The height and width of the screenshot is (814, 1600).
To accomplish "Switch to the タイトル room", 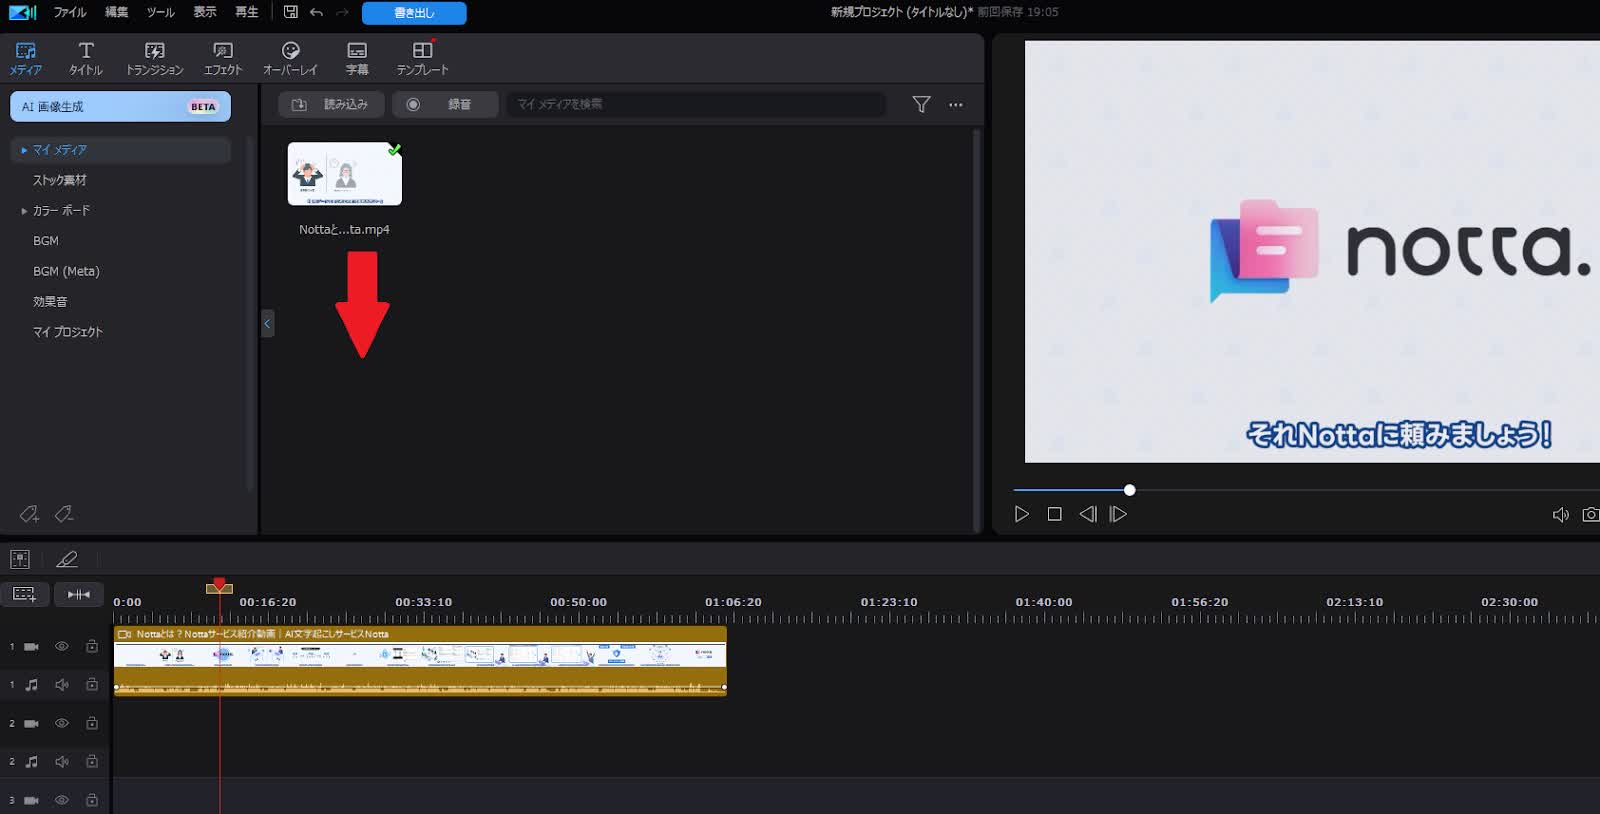I will click(x=86, y=58).
